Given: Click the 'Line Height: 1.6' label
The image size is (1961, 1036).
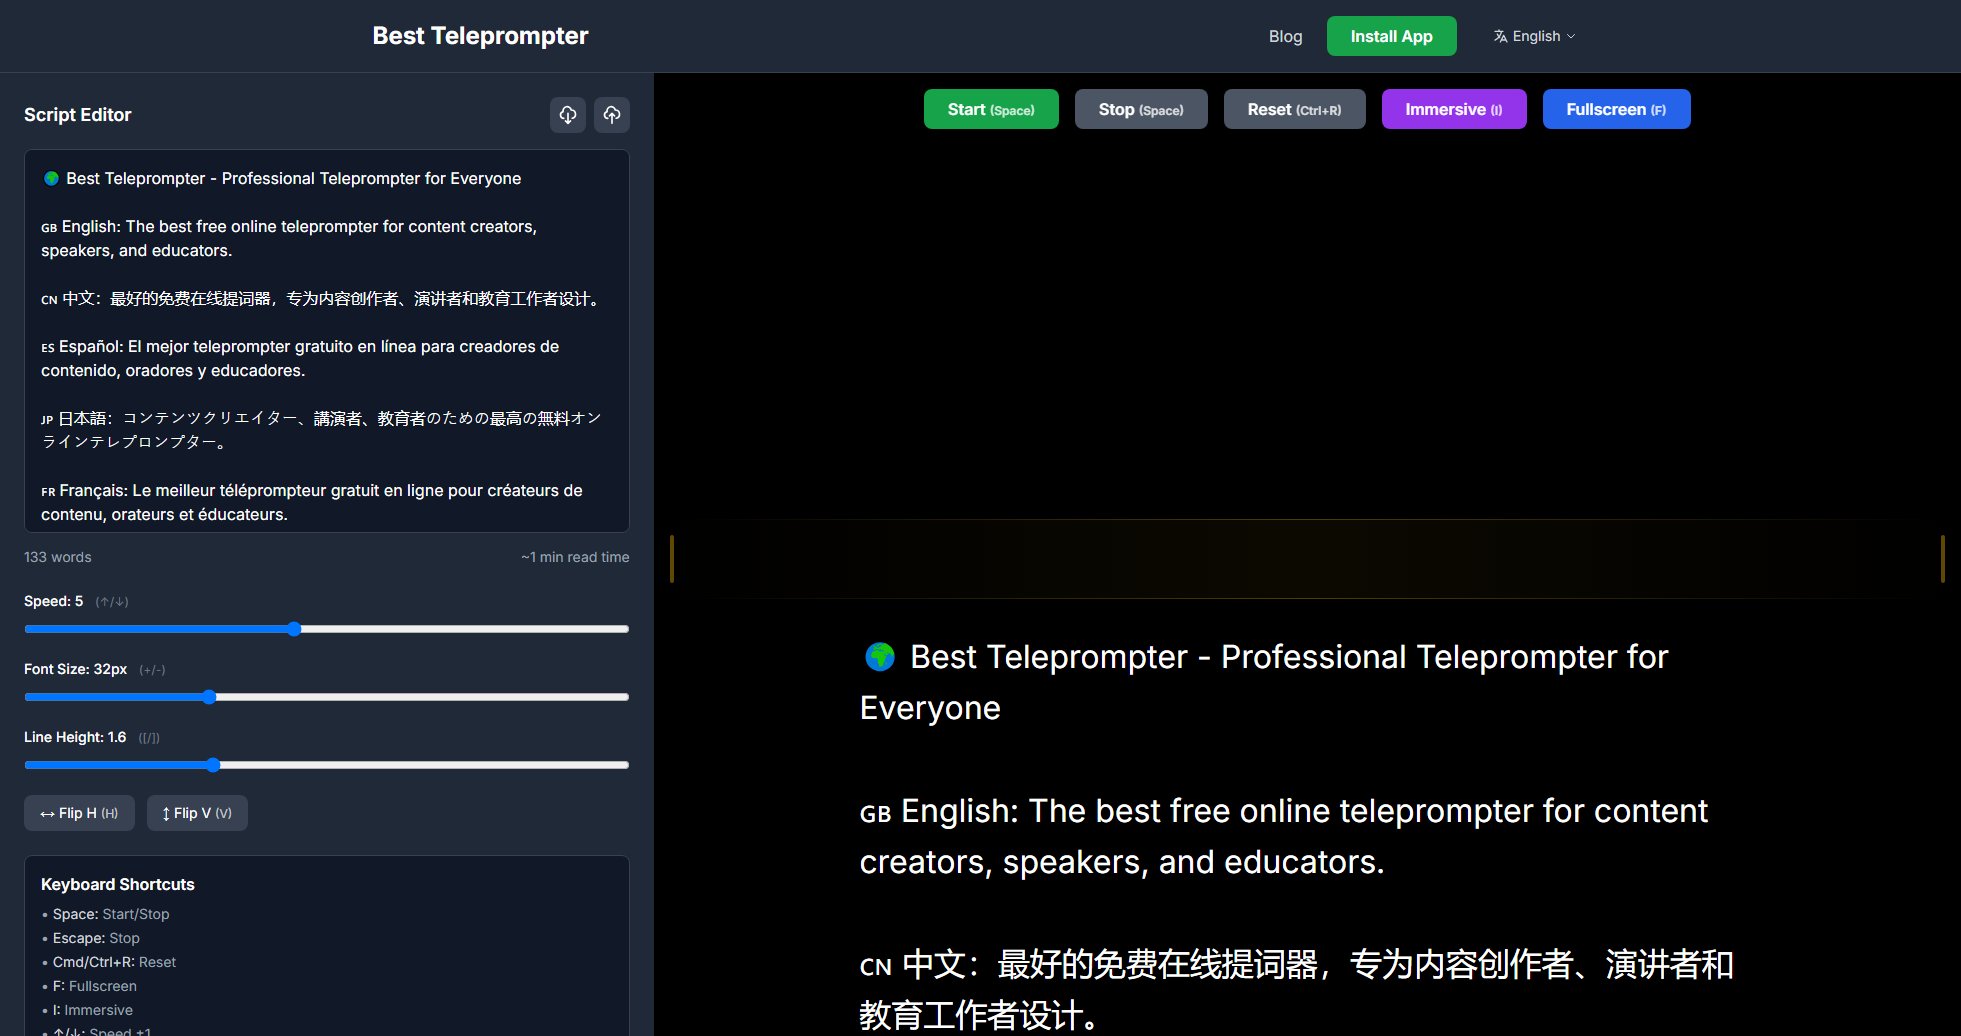Looking at the screenshot, I should (75, 737).
